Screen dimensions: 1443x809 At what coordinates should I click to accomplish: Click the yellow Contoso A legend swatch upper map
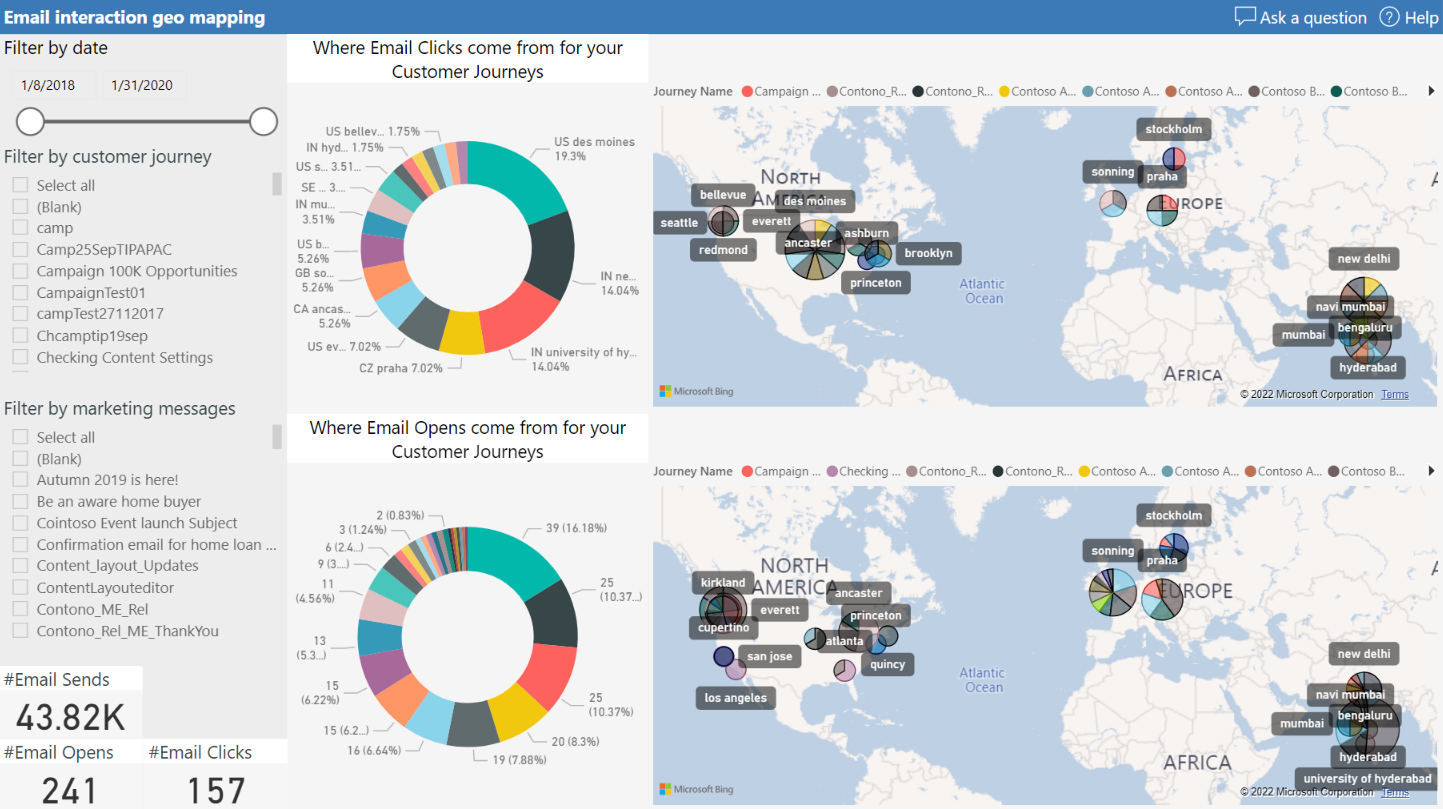pyautogui.click(x=1004, y=92)
